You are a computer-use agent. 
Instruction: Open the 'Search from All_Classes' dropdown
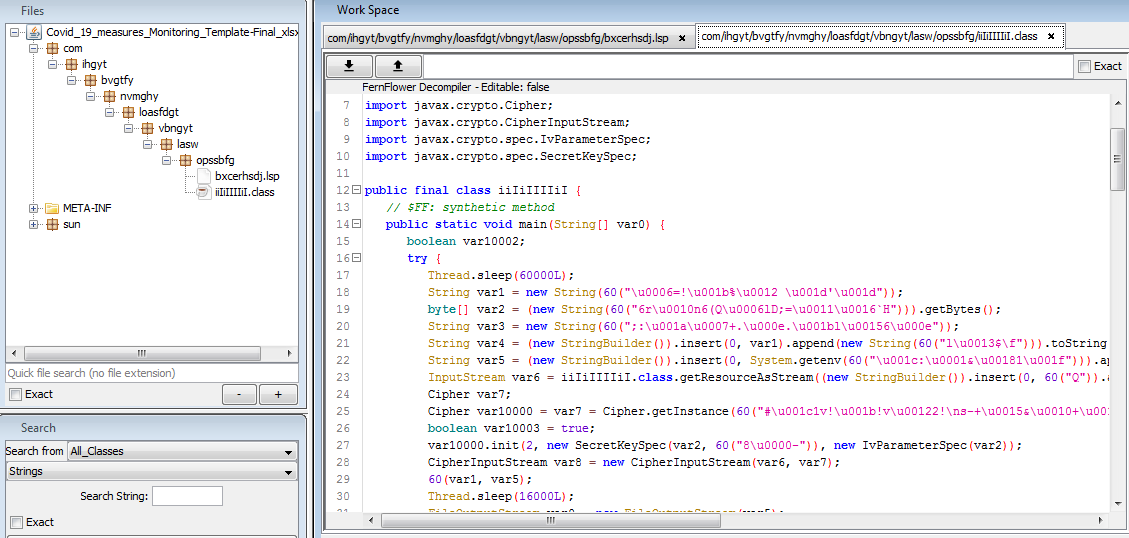(181, 452)
